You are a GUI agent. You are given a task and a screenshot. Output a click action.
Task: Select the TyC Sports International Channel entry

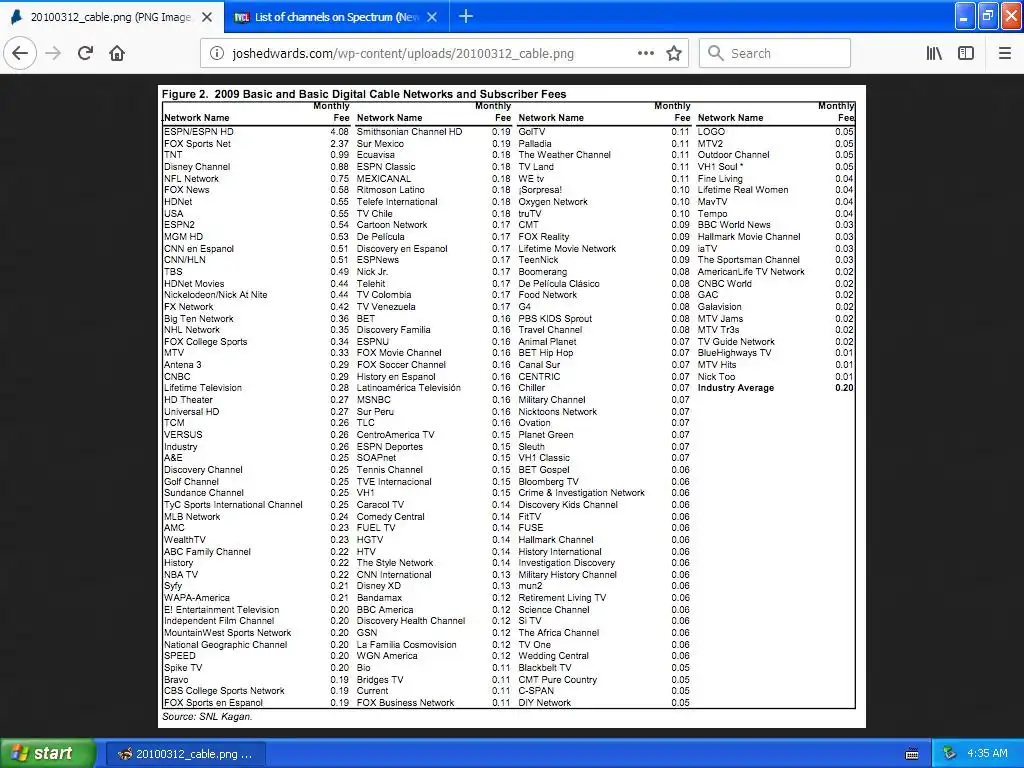click(233, 505)
